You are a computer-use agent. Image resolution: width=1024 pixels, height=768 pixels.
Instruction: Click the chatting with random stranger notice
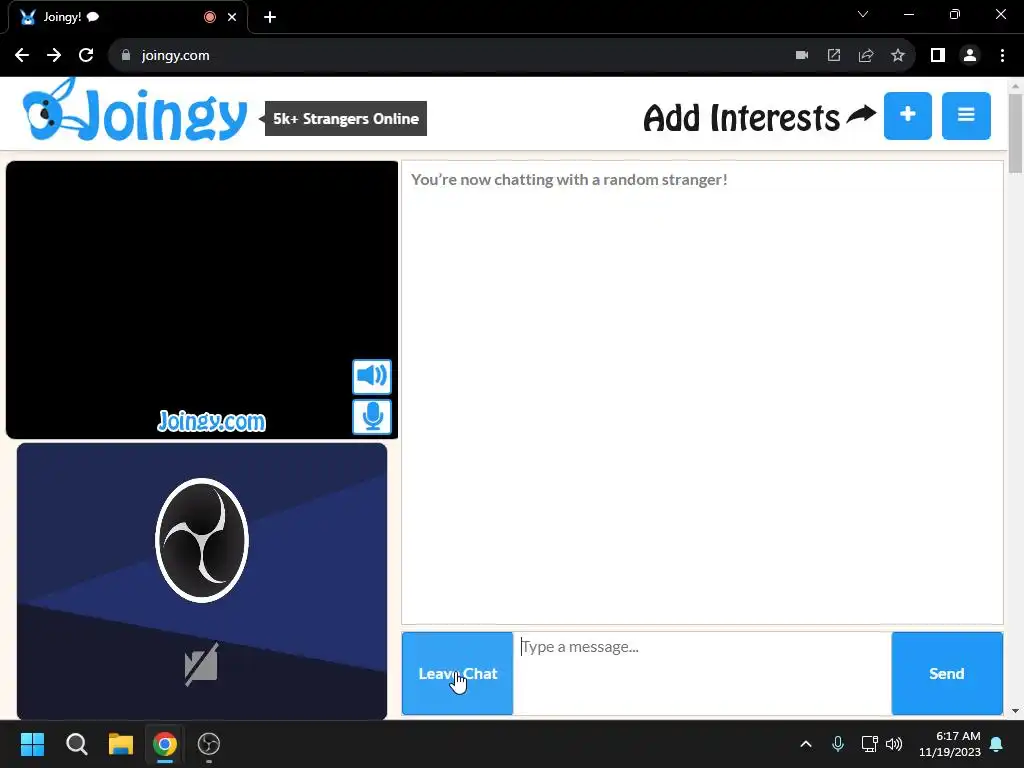tap(569, 180)
